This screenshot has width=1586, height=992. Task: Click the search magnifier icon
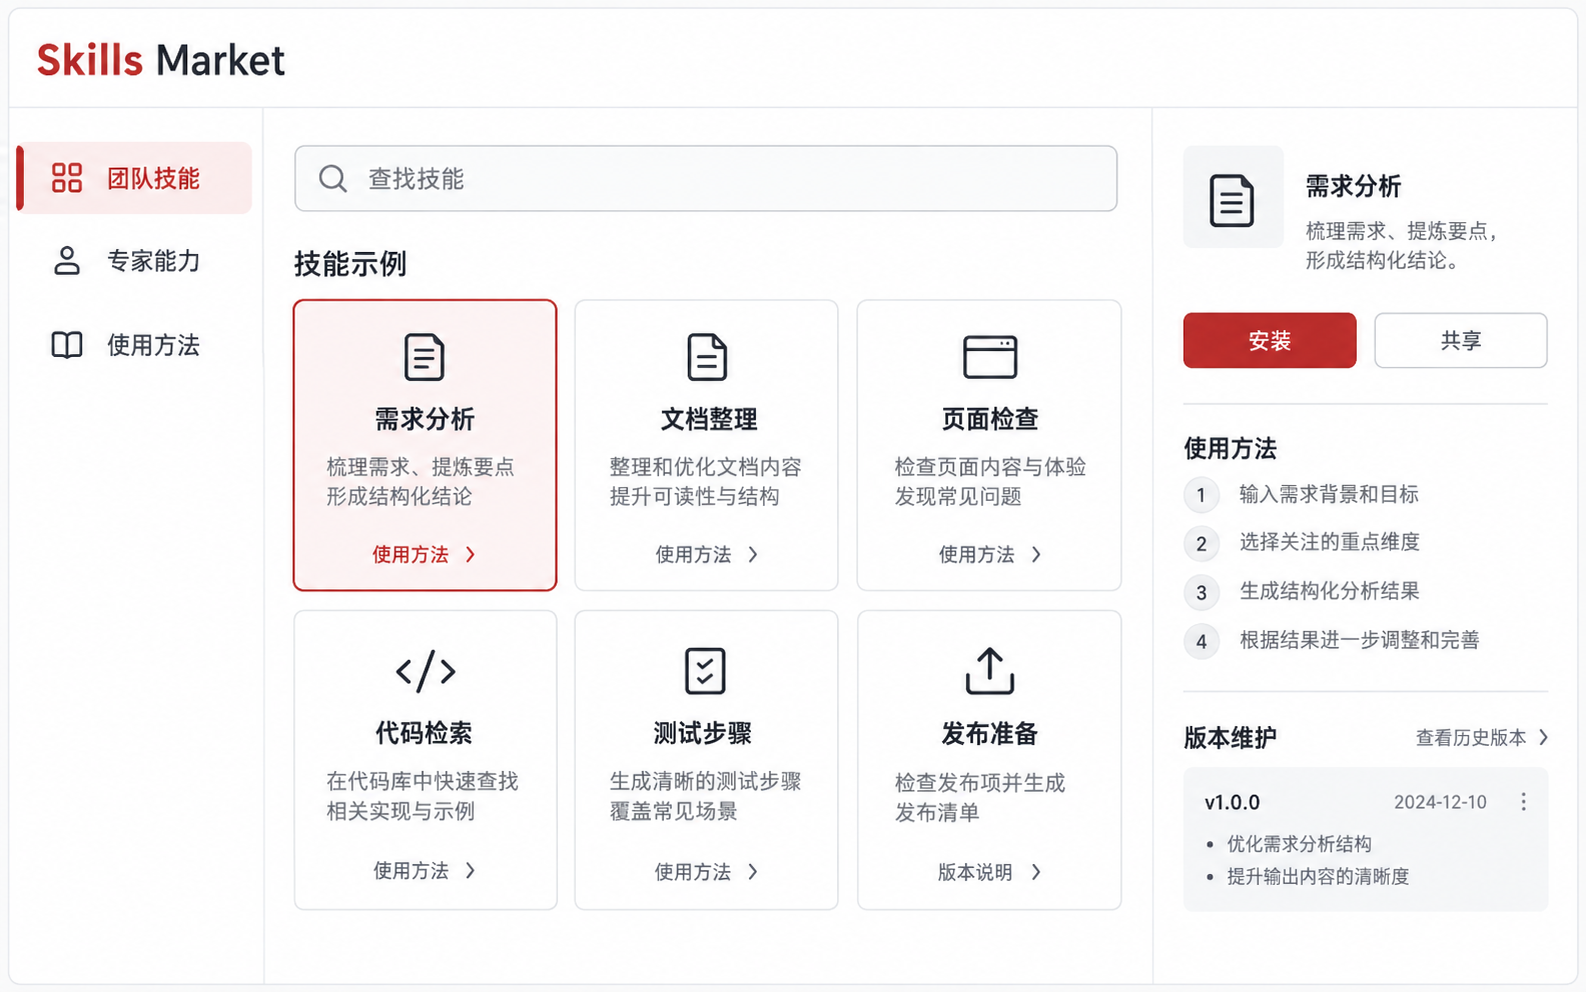click(x=333, y=179)
